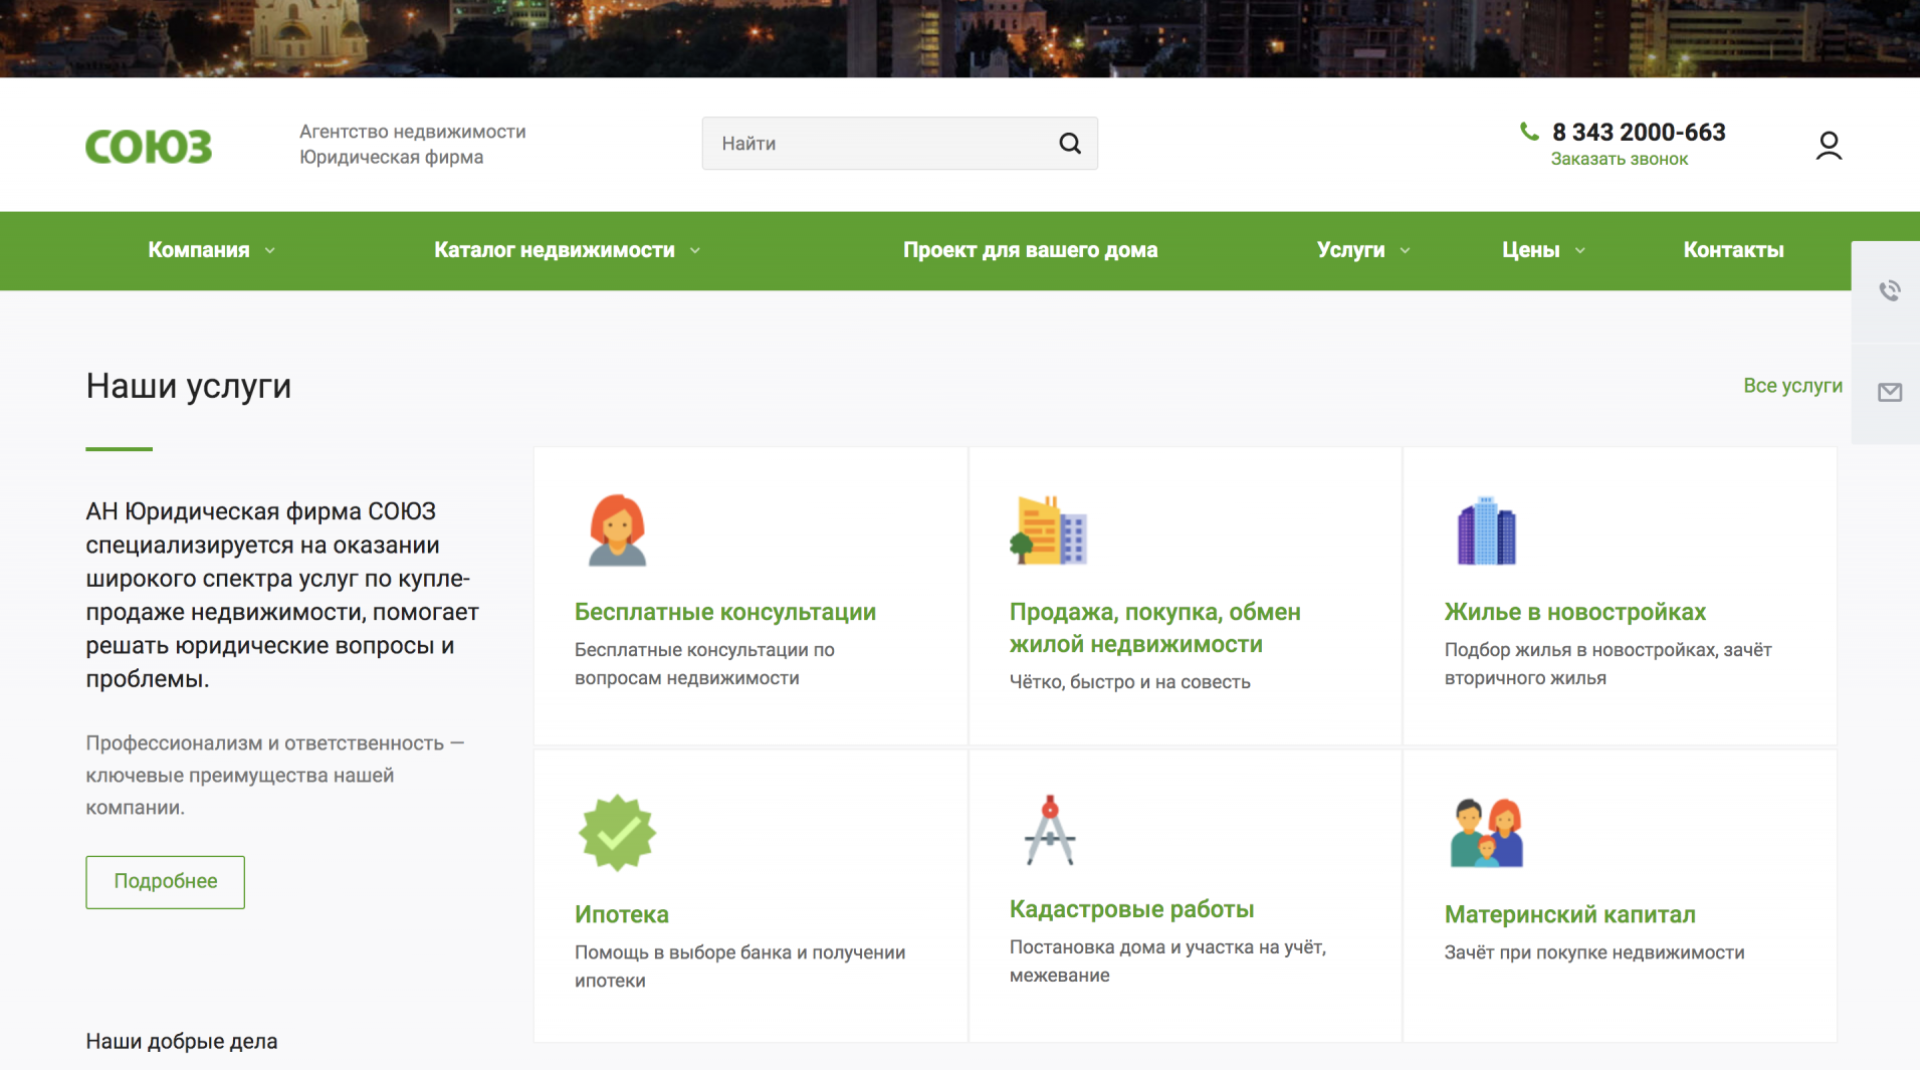Click the yellow building icon

click(1048, 531)
